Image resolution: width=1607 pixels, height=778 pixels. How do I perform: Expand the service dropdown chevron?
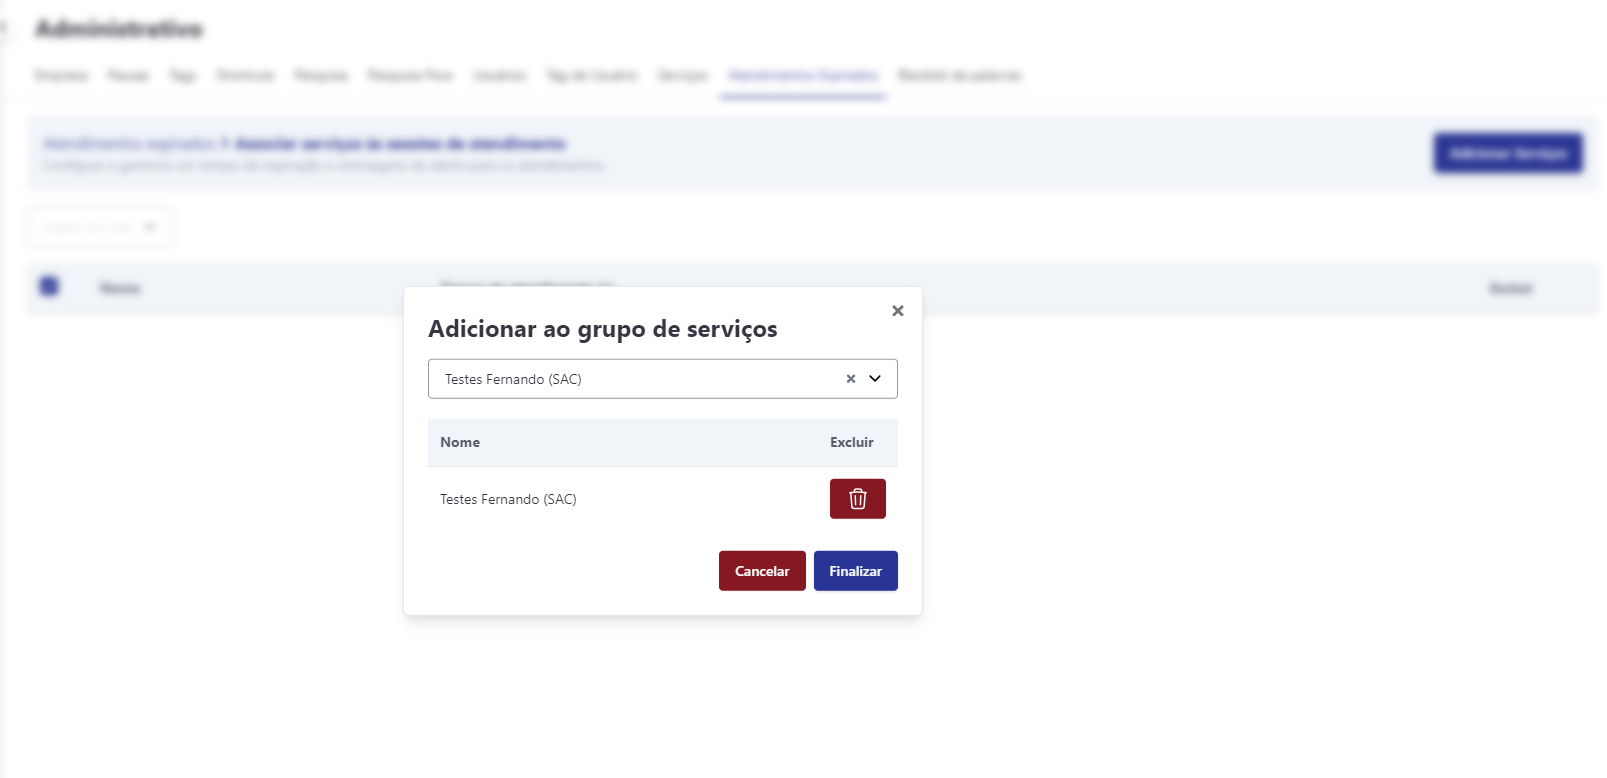(x=875, y=379)
